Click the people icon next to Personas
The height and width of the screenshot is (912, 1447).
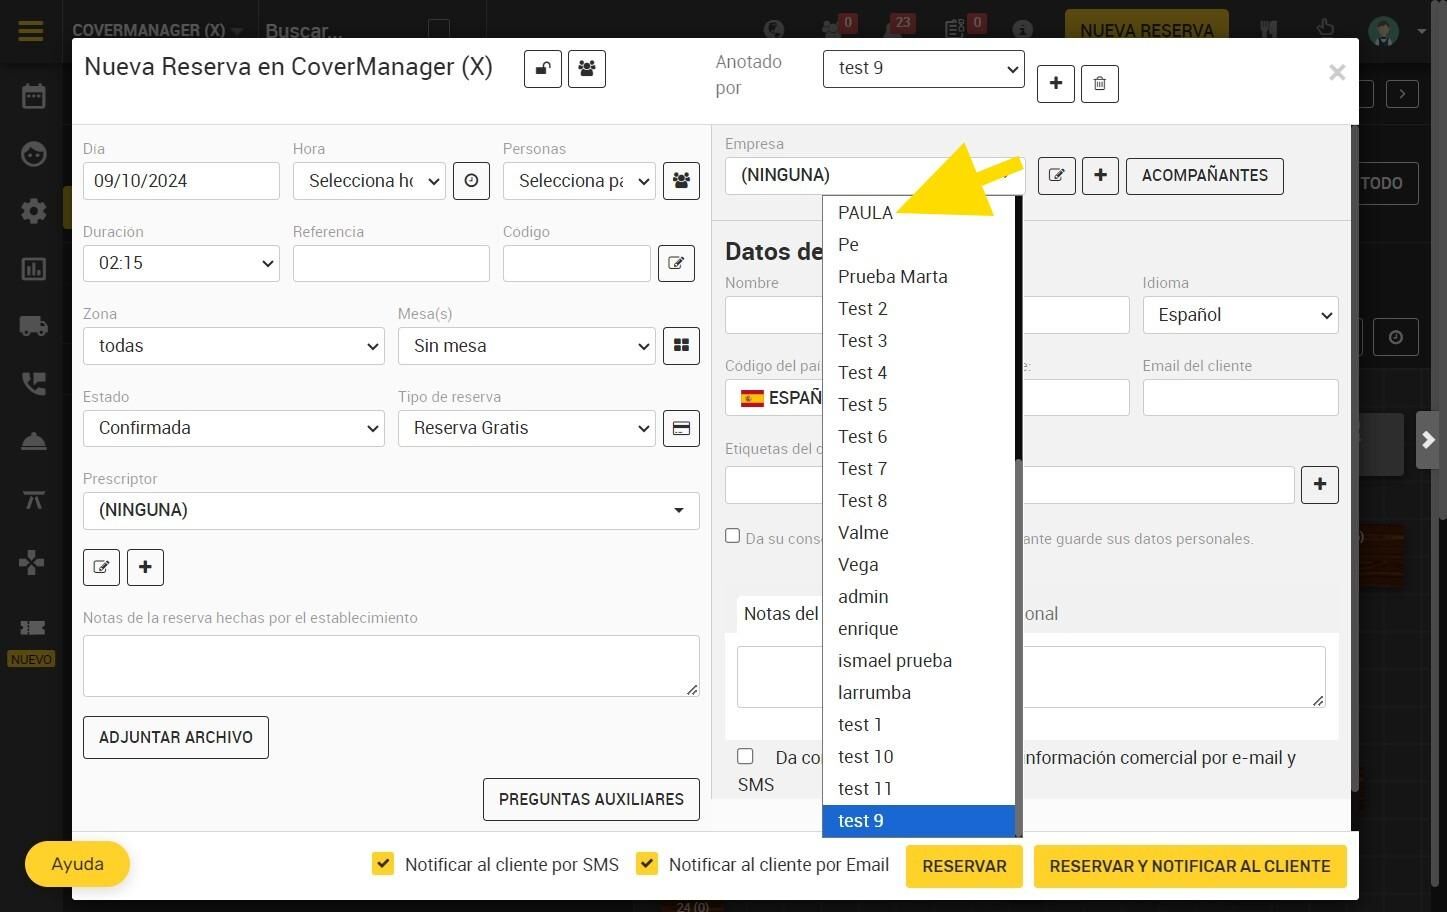pyautogui.click(x=681, y=181)
